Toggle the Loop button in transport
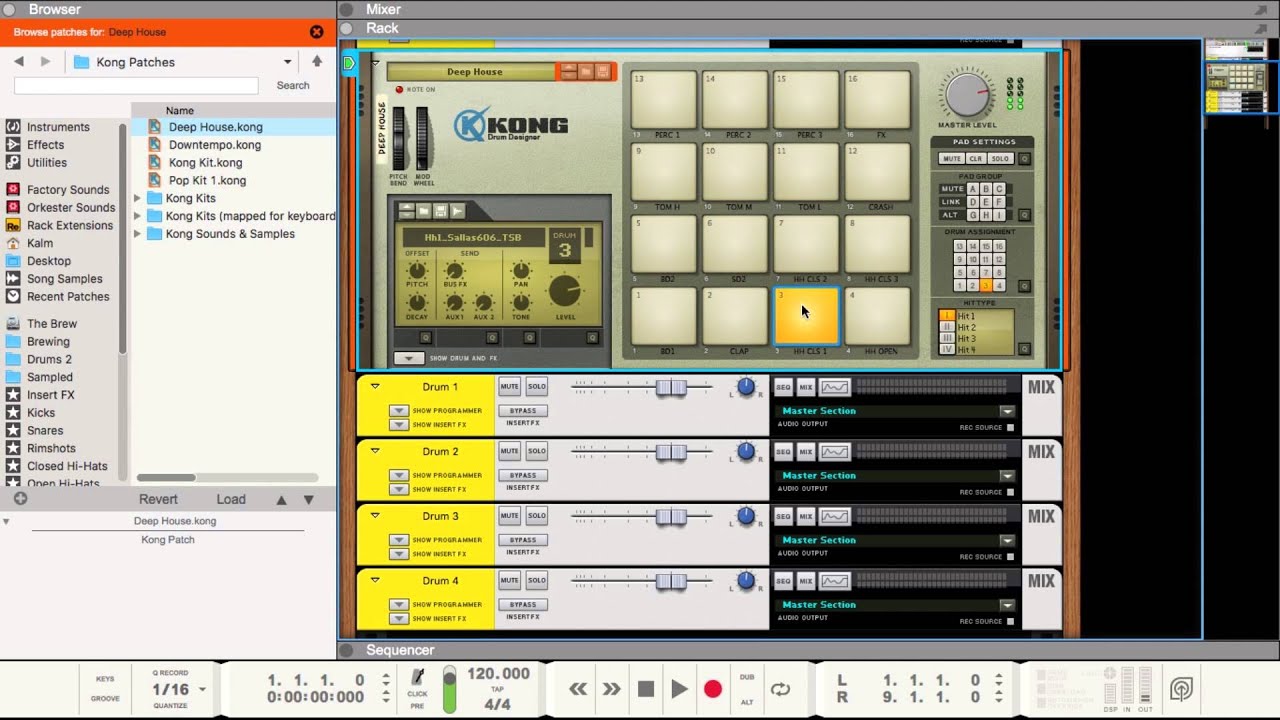 (x=780, y=689)
